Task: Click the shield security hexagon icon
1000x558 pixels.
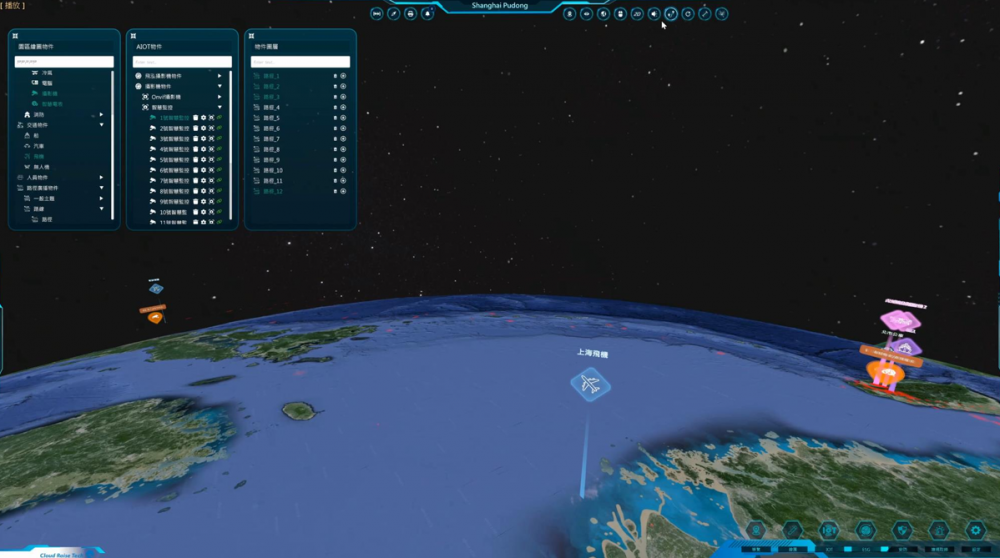Action: [902, 530]
